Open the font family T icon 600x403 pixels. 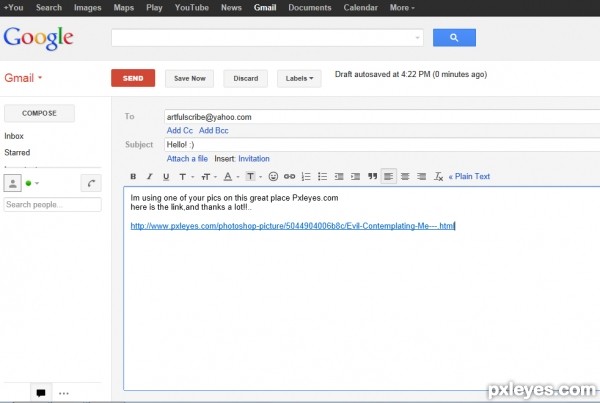[183, 176]
